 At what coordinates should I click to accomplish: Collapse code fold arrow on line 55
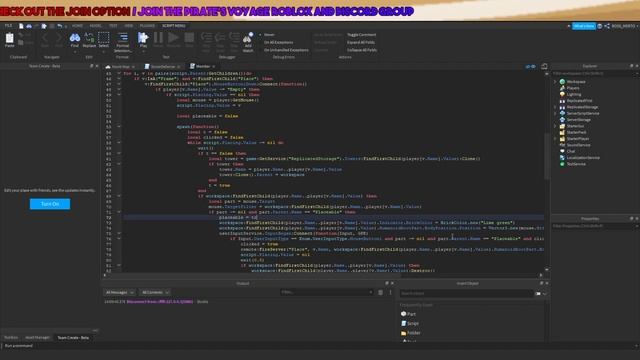(x=119, y=127)
